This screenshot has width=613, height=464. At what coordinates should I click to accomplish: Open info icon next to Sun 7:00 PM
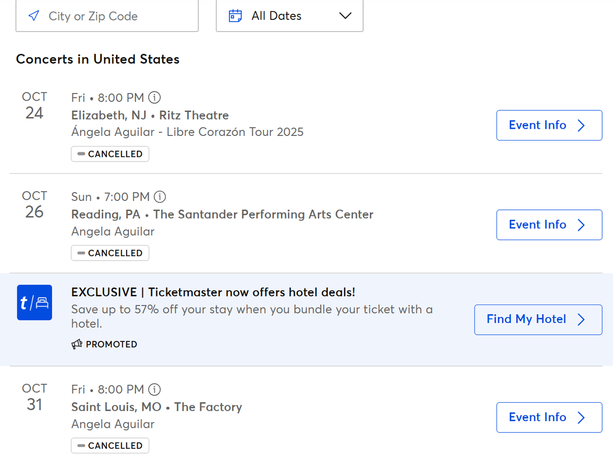[160, 197]
